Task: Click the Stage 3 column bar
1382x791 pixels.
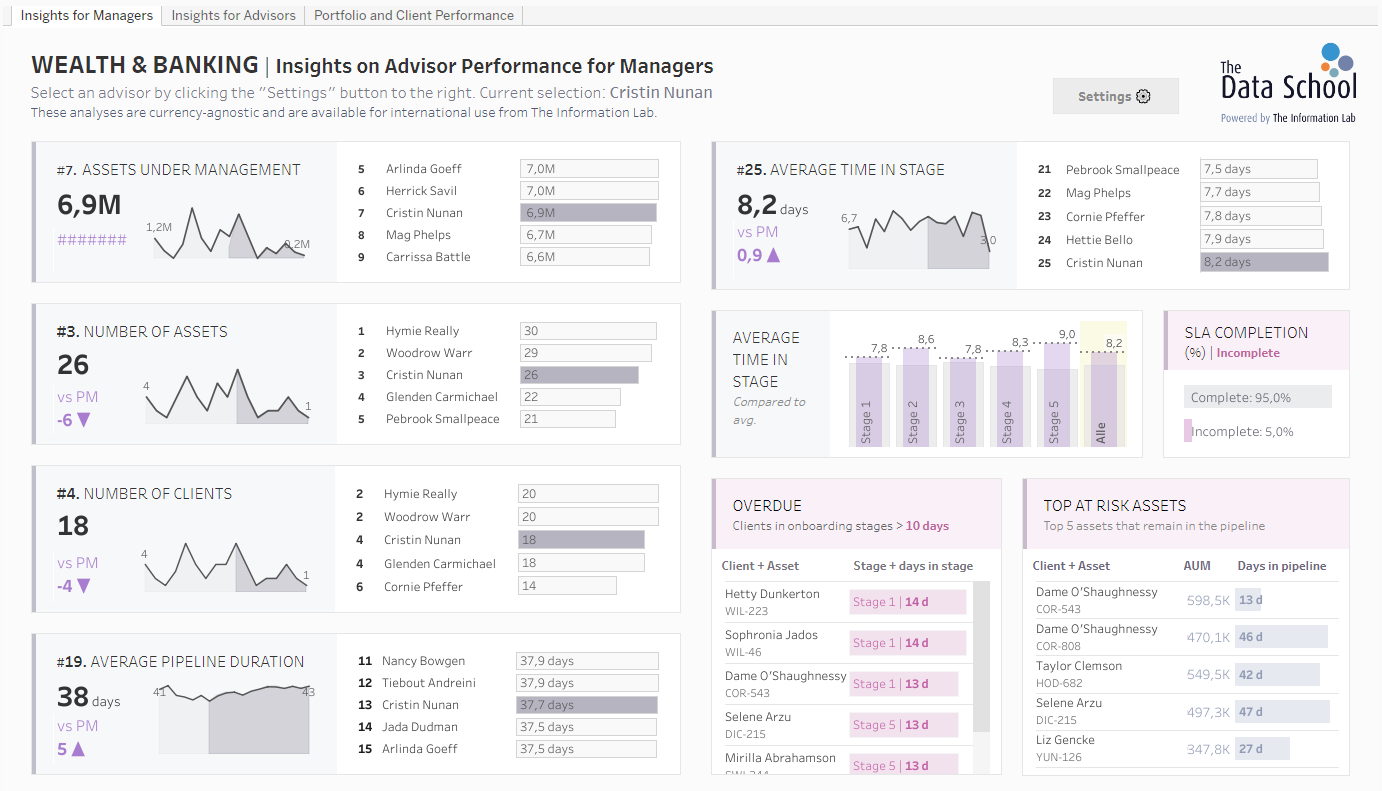Action: [x=962, y=403]
